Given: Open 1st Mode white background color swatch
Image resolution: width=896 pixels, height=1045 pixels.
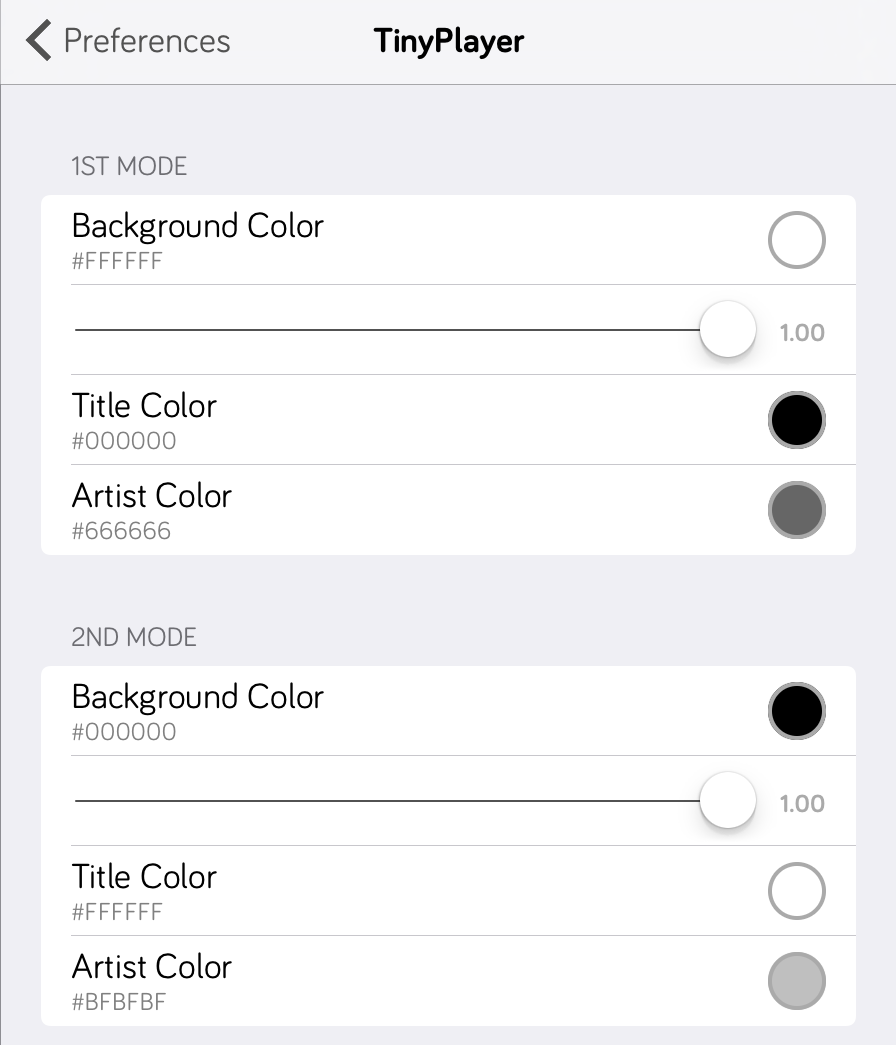Looking at the screenshot, I should coord(796,240).
